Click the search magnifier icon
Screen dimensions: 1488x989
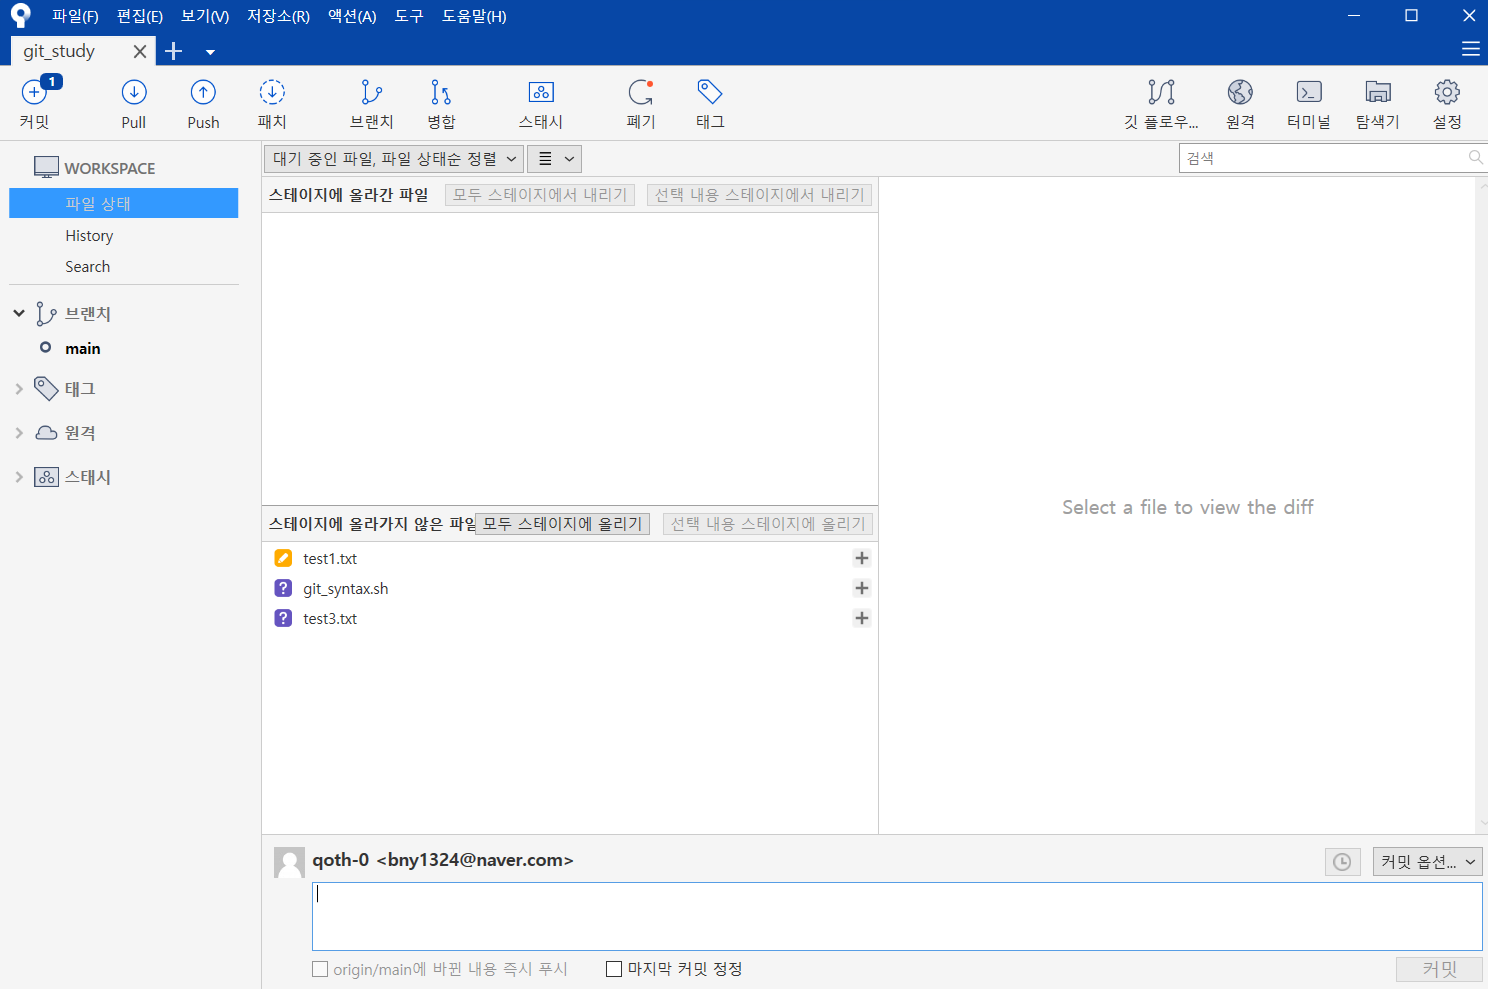coord(1475,158)
